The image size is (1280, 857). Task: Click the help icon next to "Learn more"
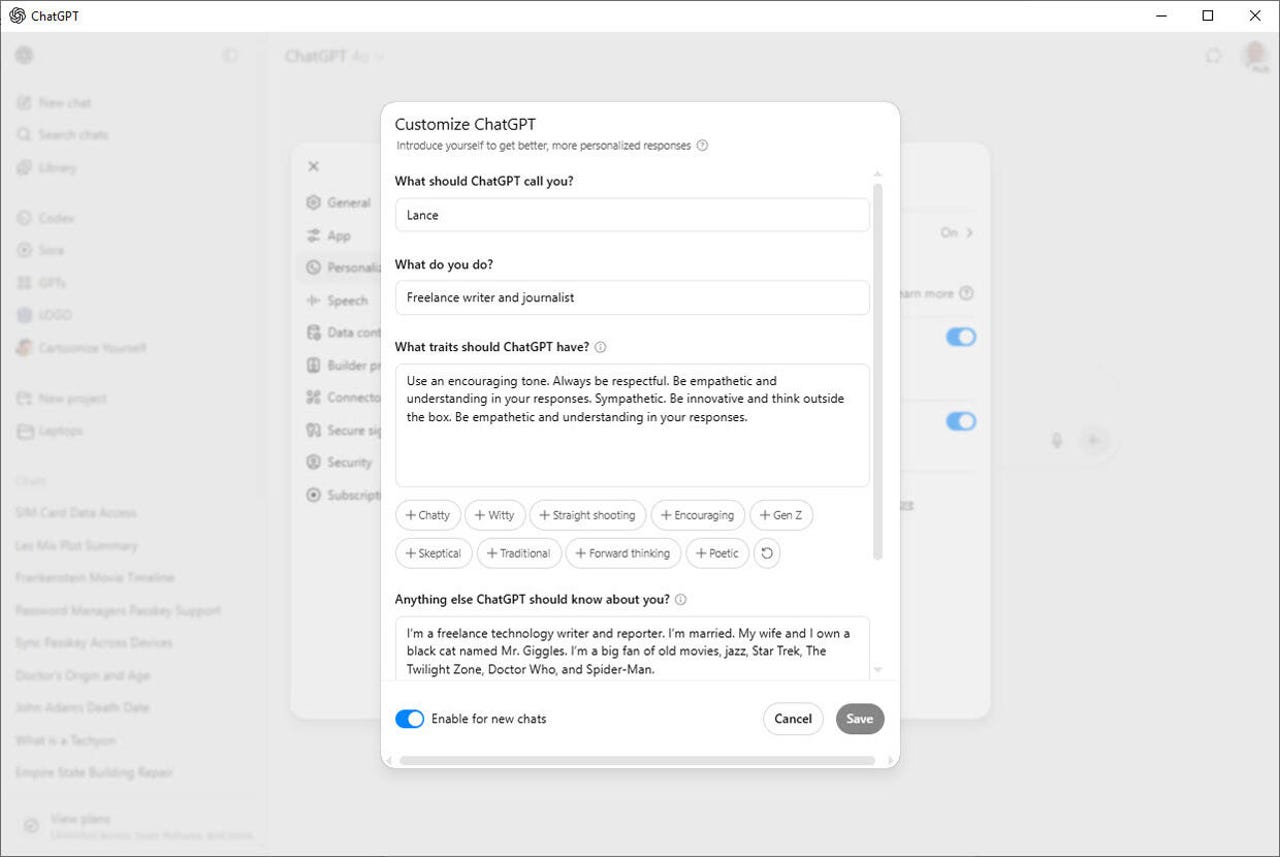[966, 293]
